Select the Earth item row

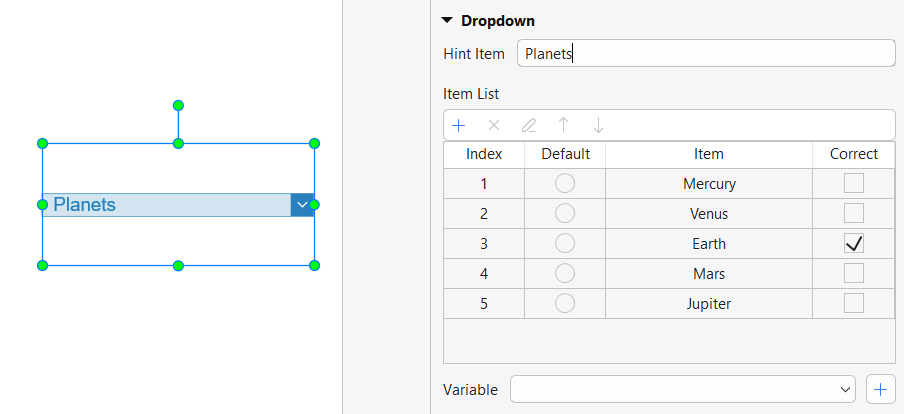(x=708, y=243)
